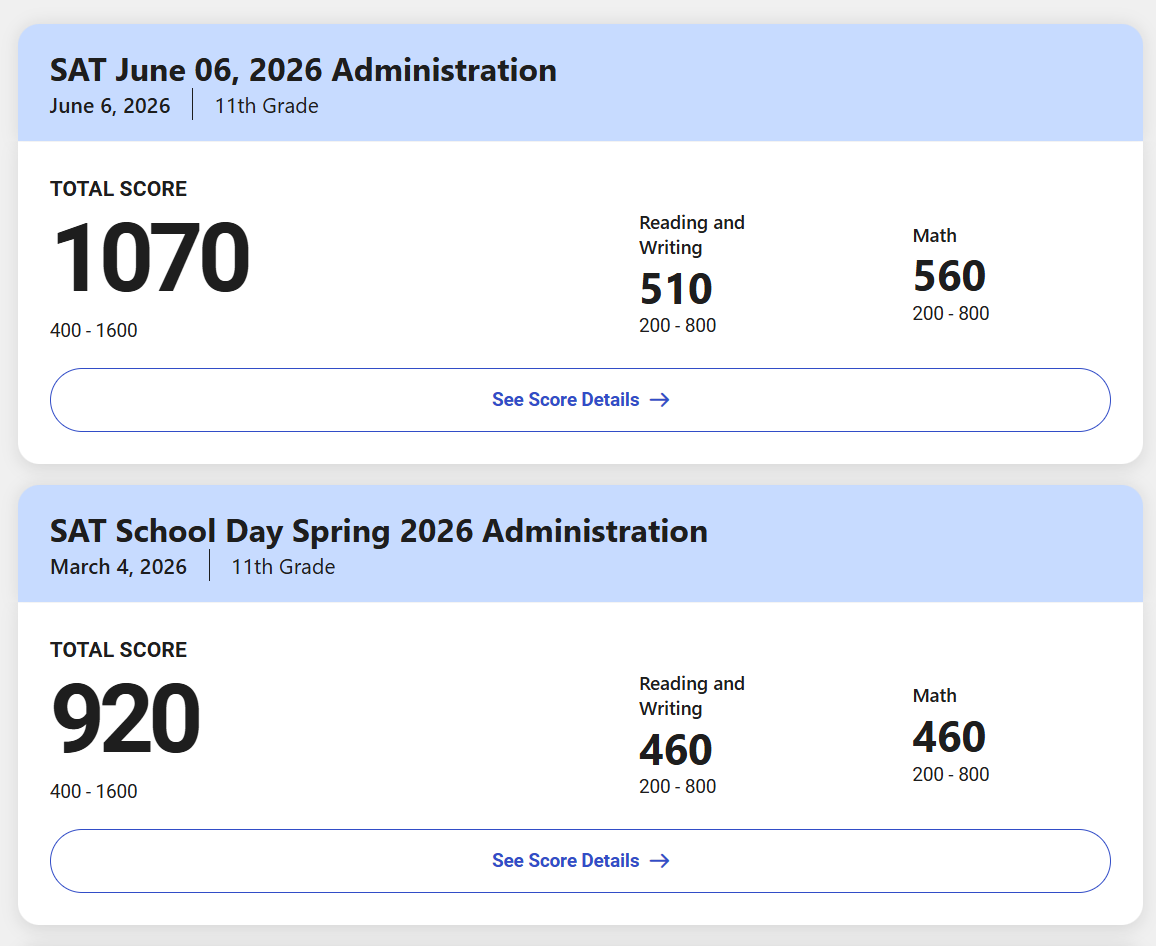Select the SAT June 06, 2026 Administration heading
The width and height of the screenshot is (1156, 946).
click(303, 71)
